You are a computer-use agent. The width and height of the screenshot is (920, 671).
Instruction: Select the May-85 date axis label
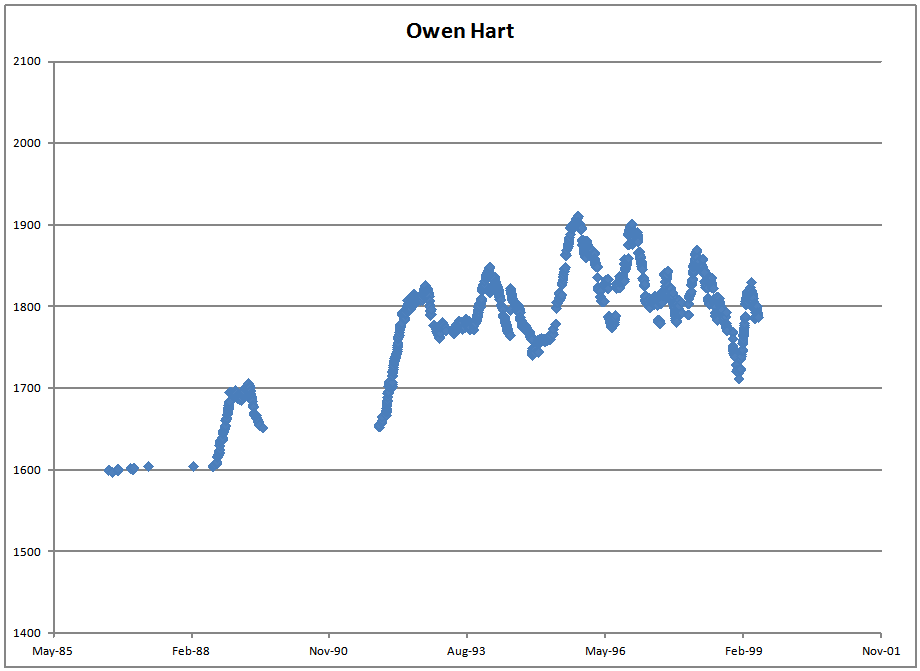coord(53,650)
